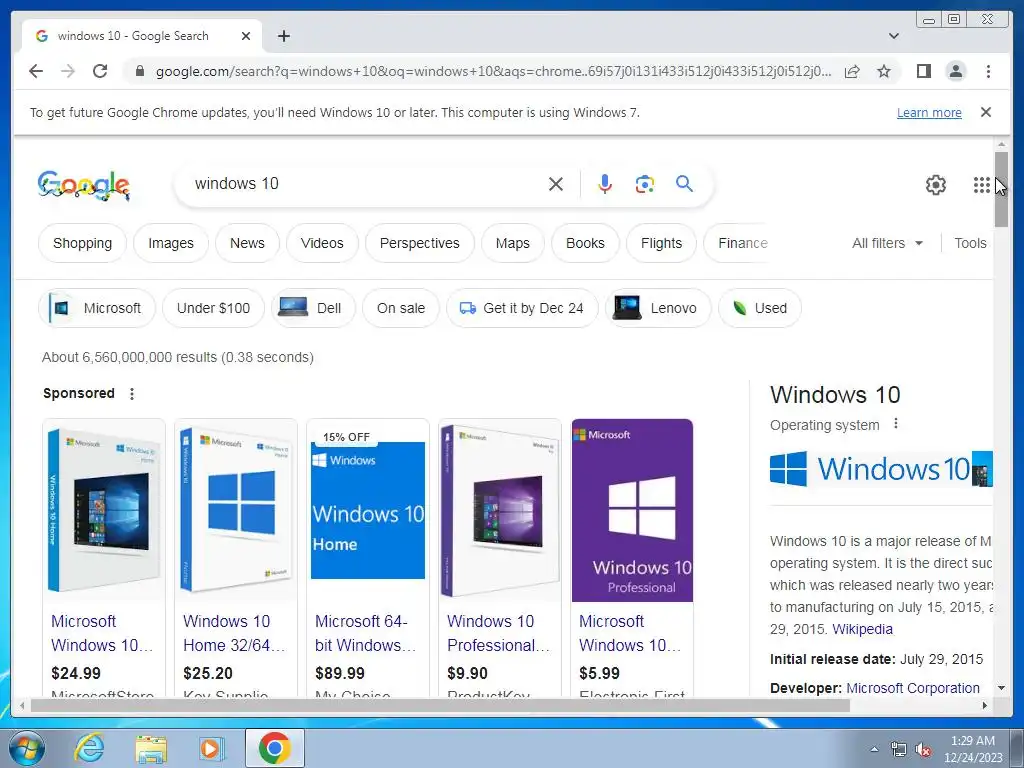Search by image with the Google Lens icon
Screen dimensions: 1024x768
point(645,184)
